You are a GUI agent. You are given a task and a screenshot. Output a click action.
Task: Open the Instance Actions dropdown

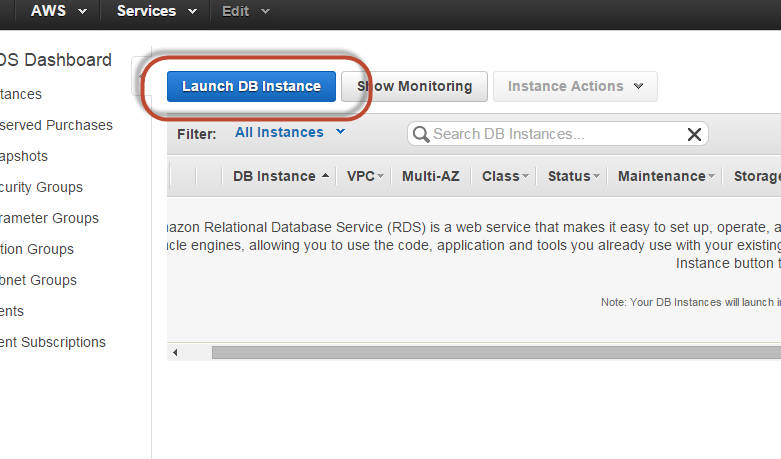[575, 87]
